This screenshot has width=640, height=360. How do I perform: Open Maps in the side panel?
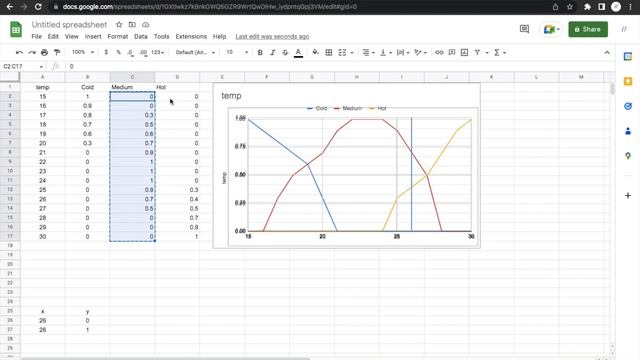tap(628, 156)
